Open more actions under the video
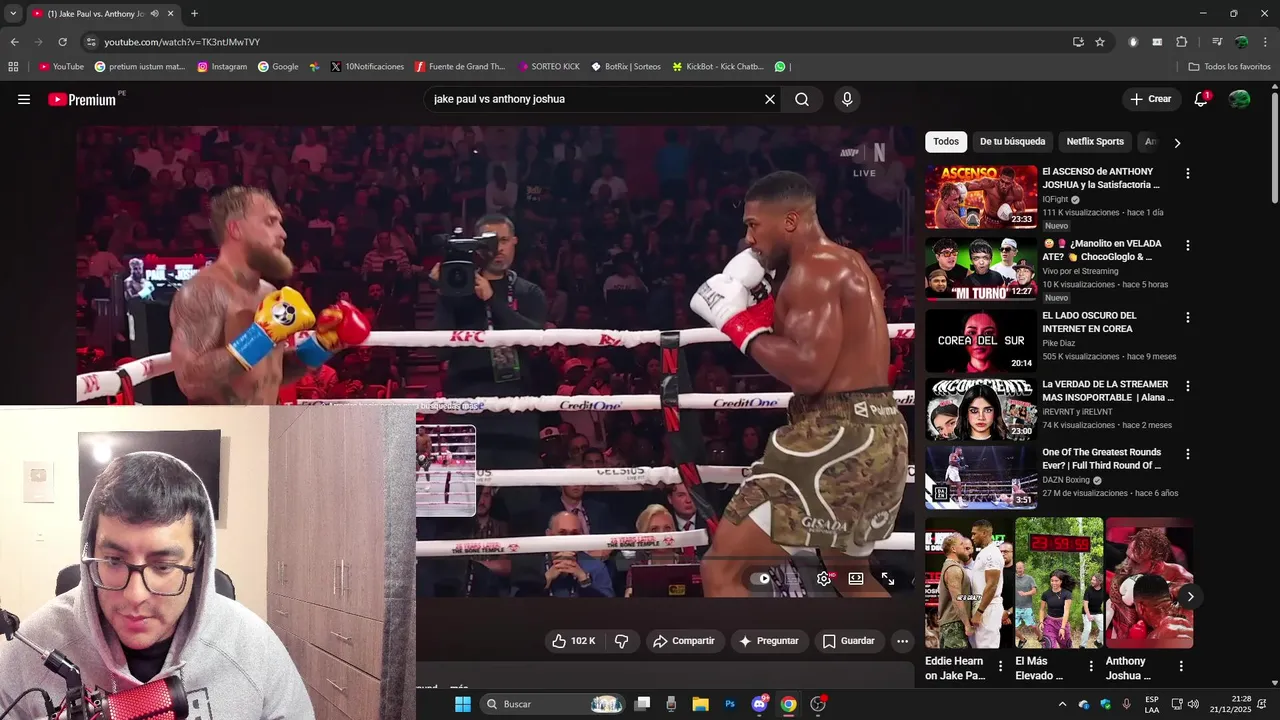The width and height of the screenshot is (1280, 720). (902, 641)
